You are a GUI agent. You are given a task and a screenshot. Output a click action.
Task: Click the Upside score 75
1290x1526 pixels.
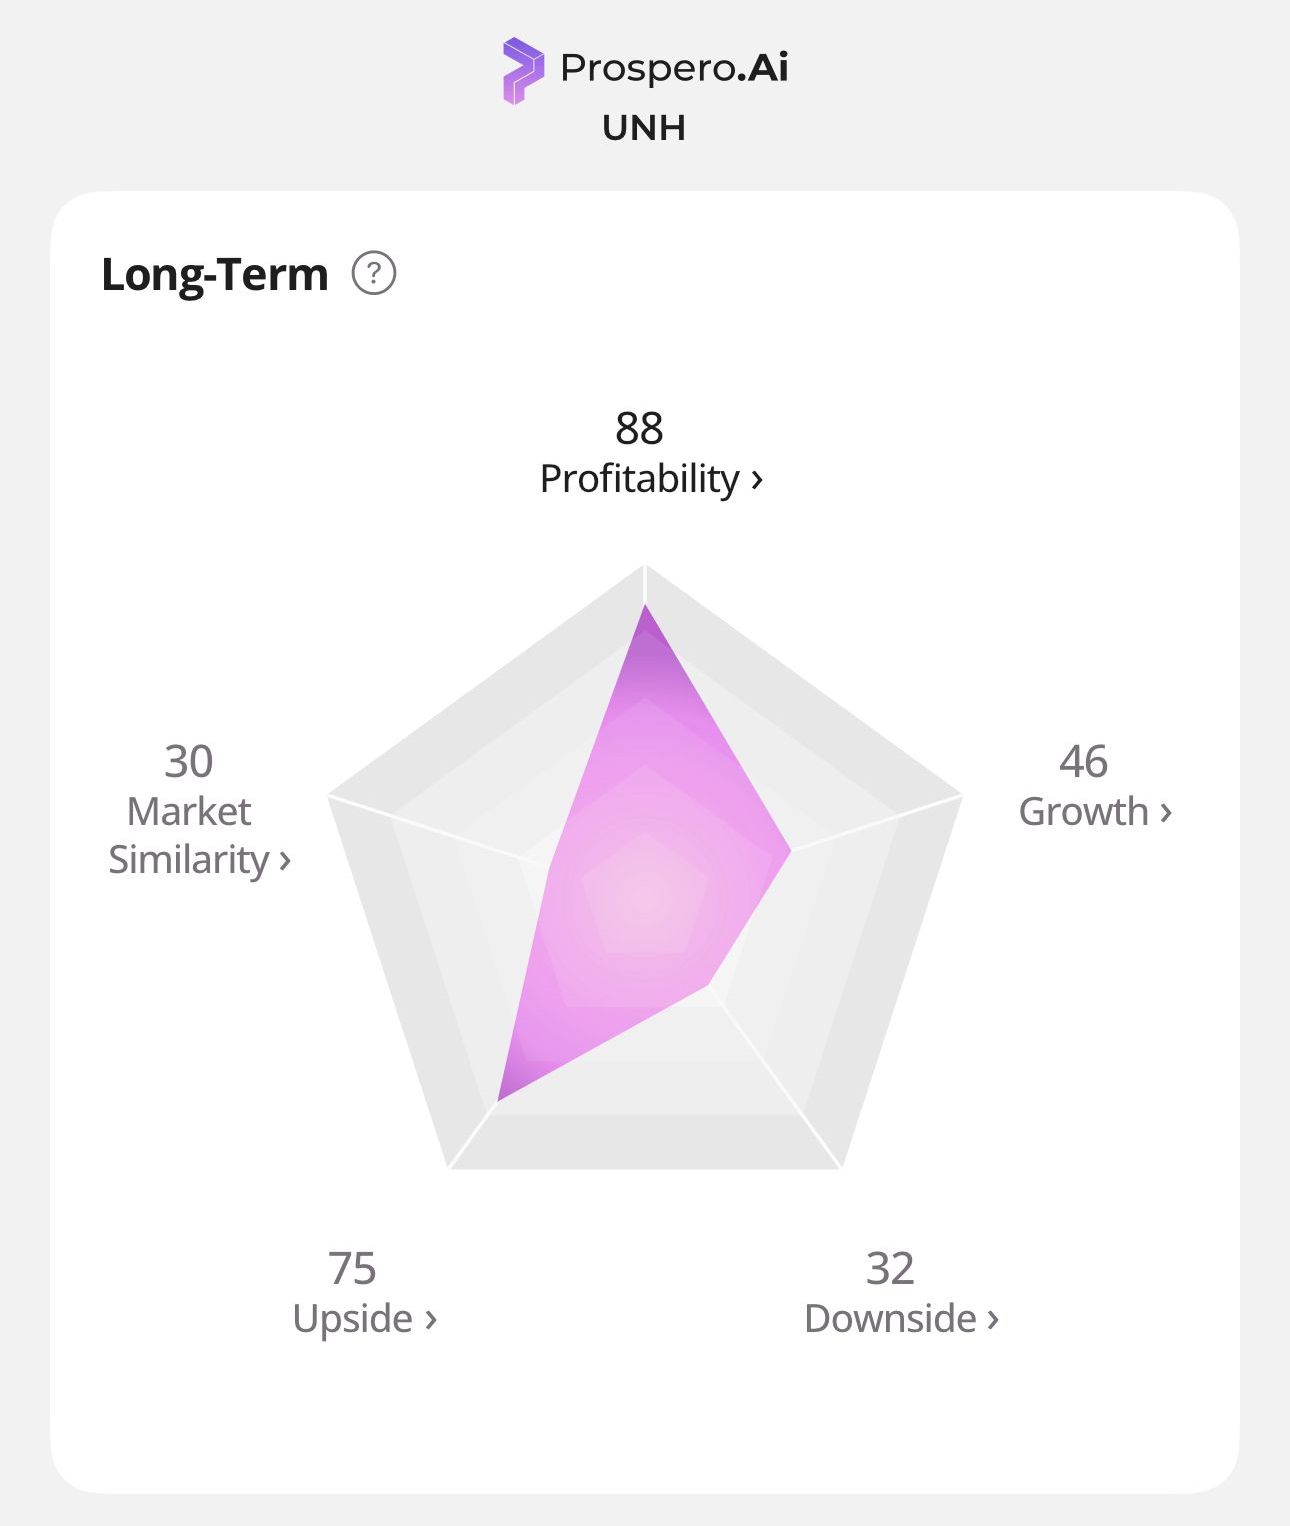(352, 1269)
